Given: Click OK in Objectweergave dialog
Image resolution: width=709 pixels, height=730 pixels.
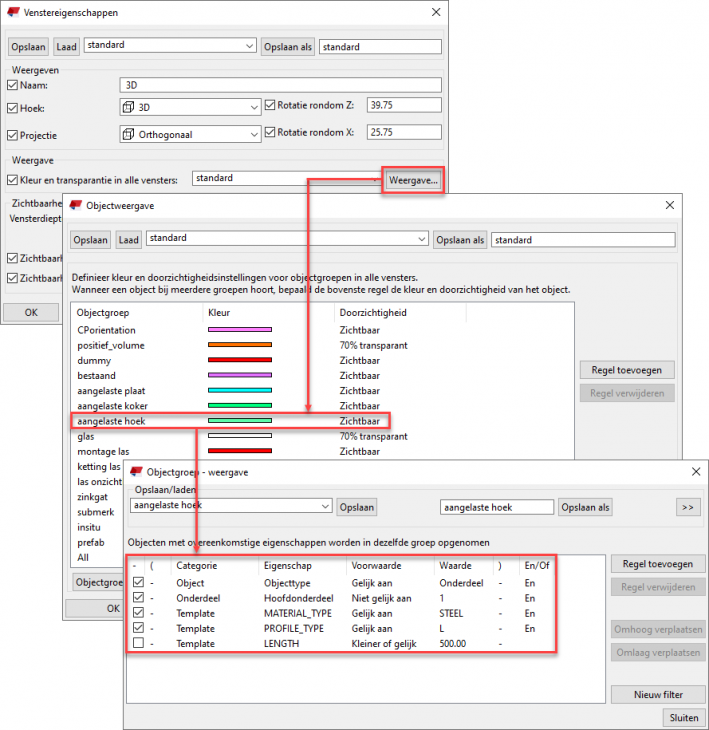Looking at the screenshot, I should [113, 608].
